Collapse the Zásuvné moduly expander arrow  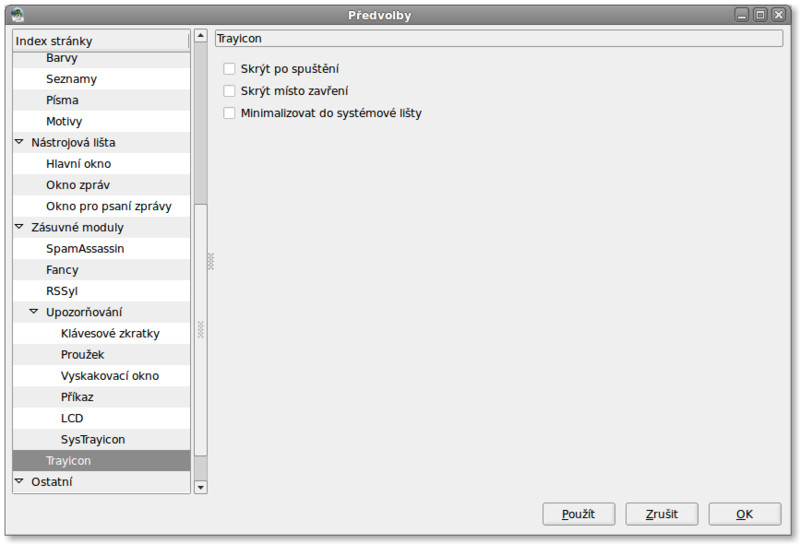pyautogui.click(x=20, y=227)
